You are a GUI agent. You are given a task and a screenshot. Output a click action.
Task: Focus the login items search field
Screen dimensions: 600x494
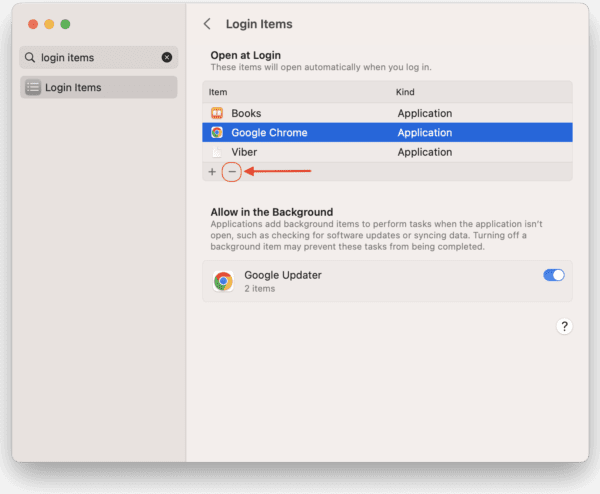[x=99, y=57]
